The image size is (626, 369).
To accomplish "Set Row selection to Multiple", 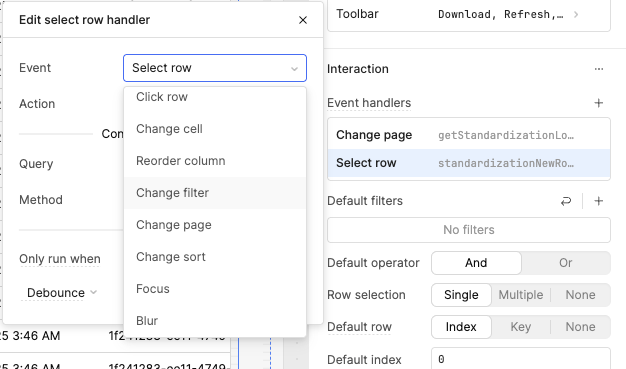I will click(521, 295).
